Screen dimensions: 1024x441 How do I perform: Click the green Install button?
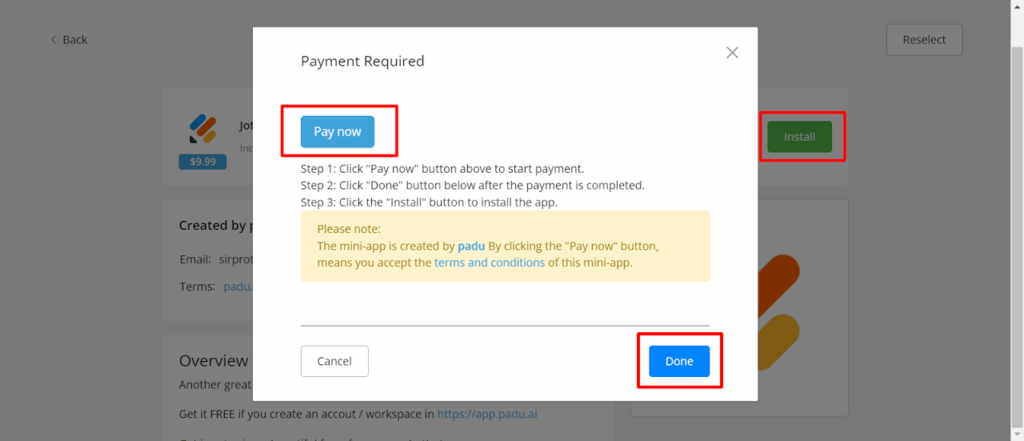click(799, 137)
